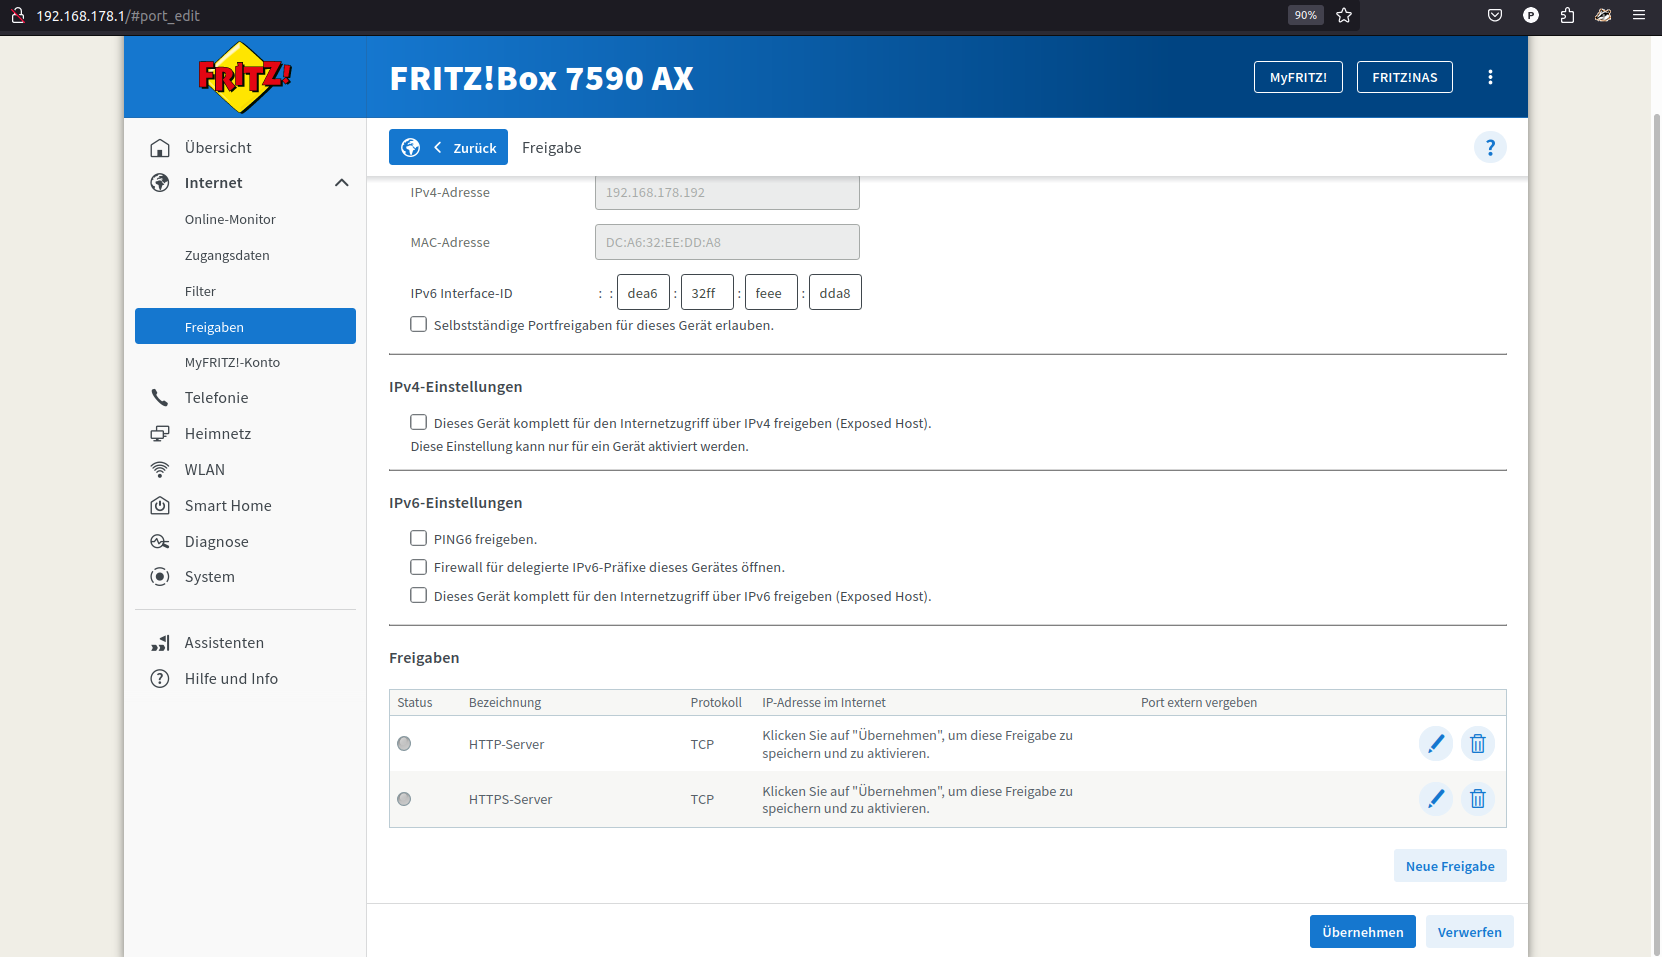Allow Selbstständige Portfreigaben for this device
Image resolution: width=1662 pixels, height=957 pixels.
[419, 325]
